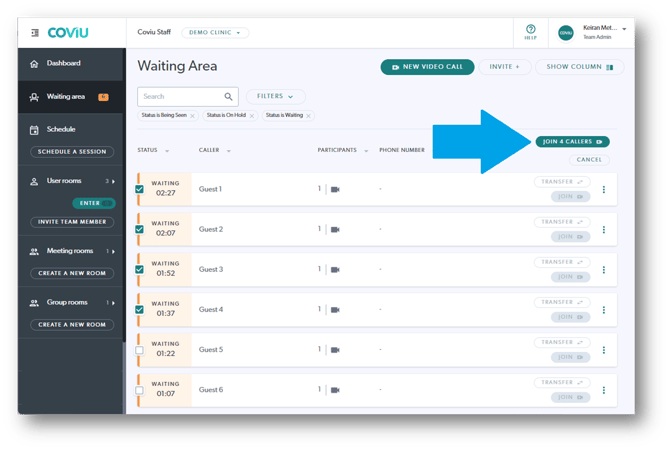The width and height of the screenshot is (670, 450).
Task: Open Schedule in the sidebar
Action: pyautogui.click(x=61, y=129)
